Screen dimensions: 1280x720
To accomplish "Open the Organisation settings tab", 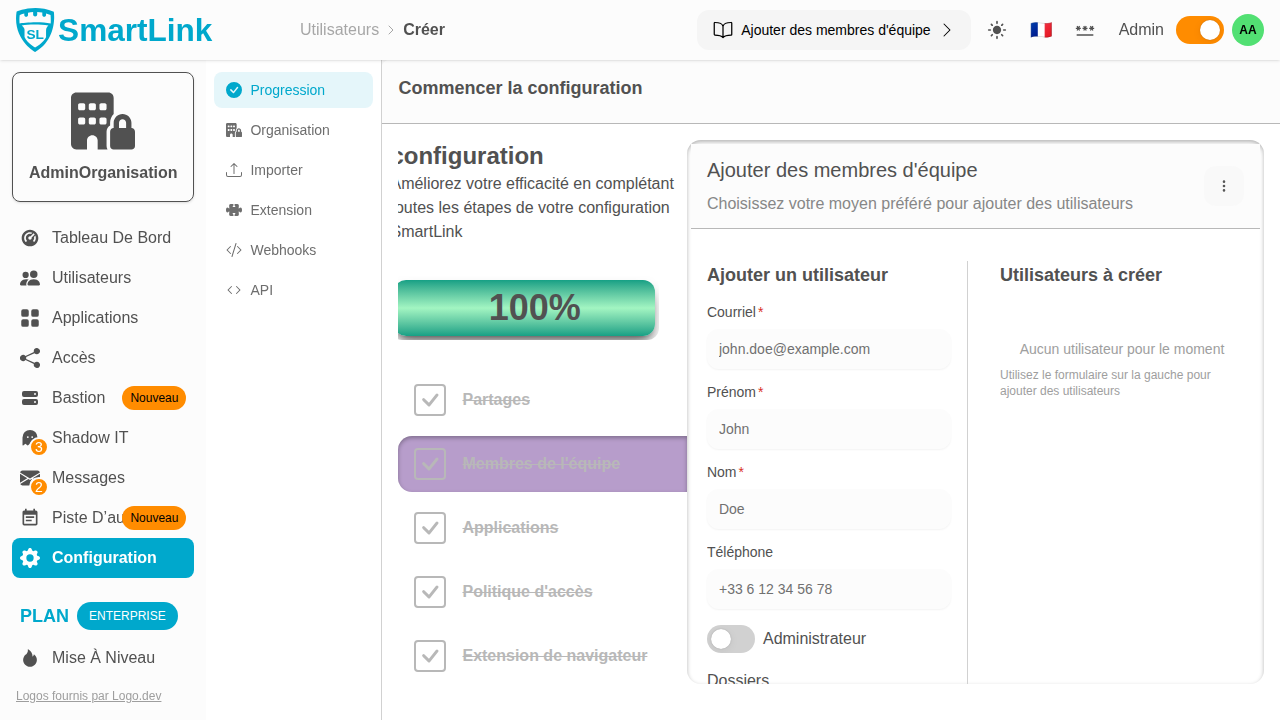I will coord(289,130).
